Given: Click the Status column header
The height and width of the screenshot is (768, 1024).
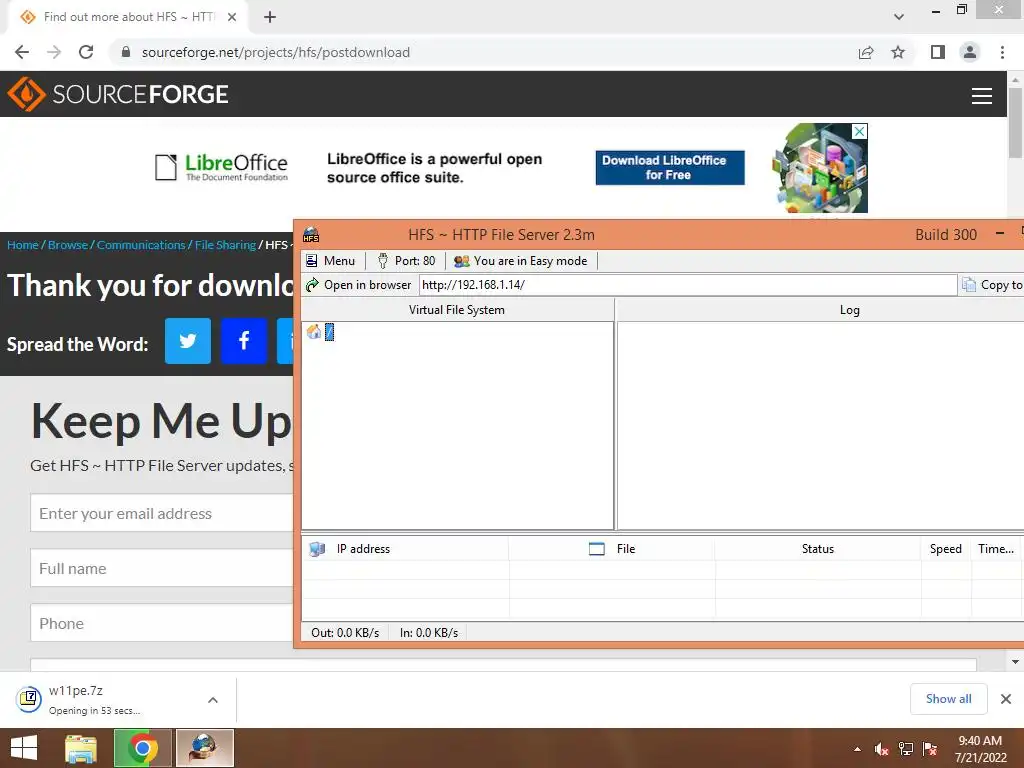Looking at the screenshot, I should coord(818,549).
